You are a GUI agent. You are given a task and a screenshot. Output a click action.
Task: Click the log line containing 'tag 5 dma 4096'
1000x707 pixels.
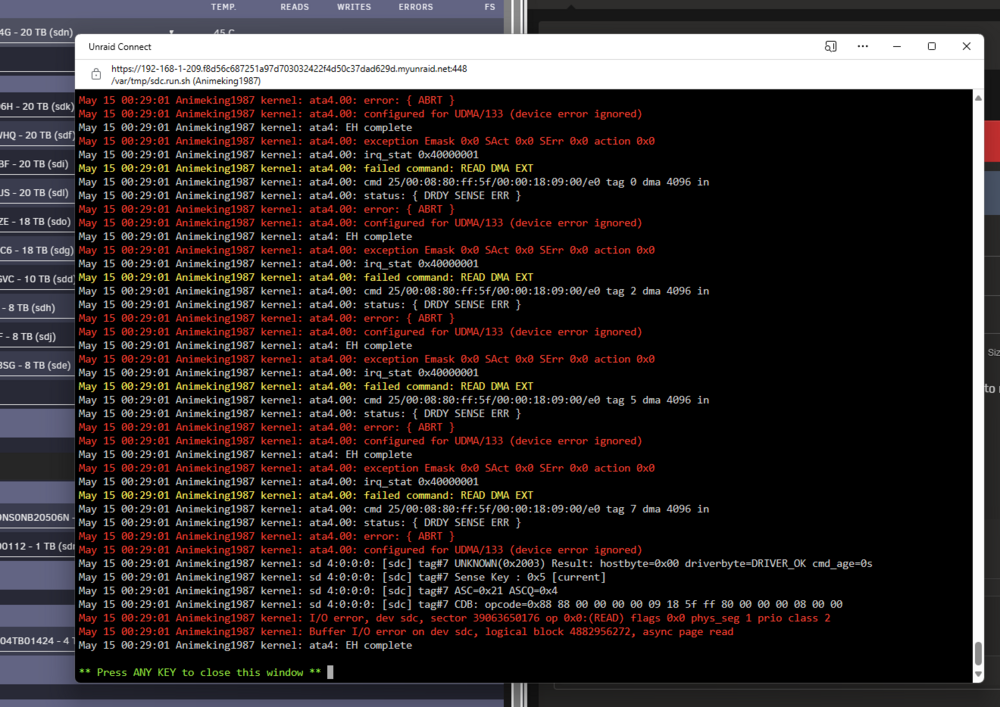coord(394,400)
